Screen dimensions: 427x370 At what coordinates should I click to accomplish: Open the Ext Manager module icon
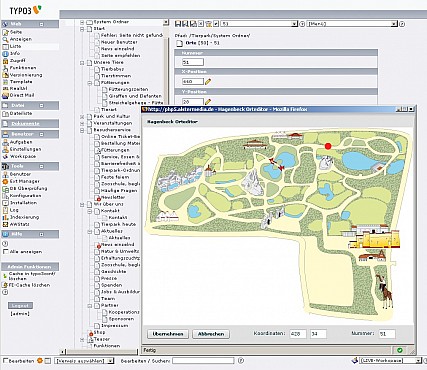(5, 182)
